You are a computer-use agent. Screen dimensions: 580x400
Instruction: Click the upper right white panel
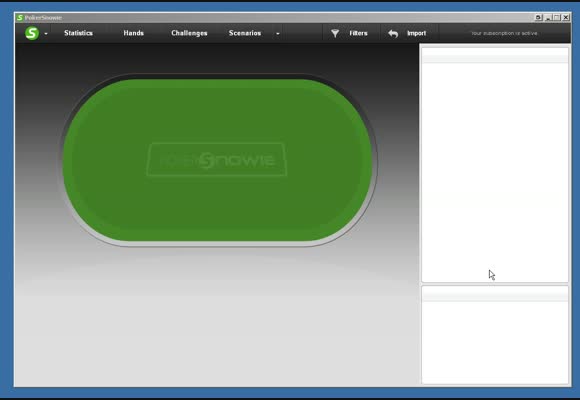(495, 165)
